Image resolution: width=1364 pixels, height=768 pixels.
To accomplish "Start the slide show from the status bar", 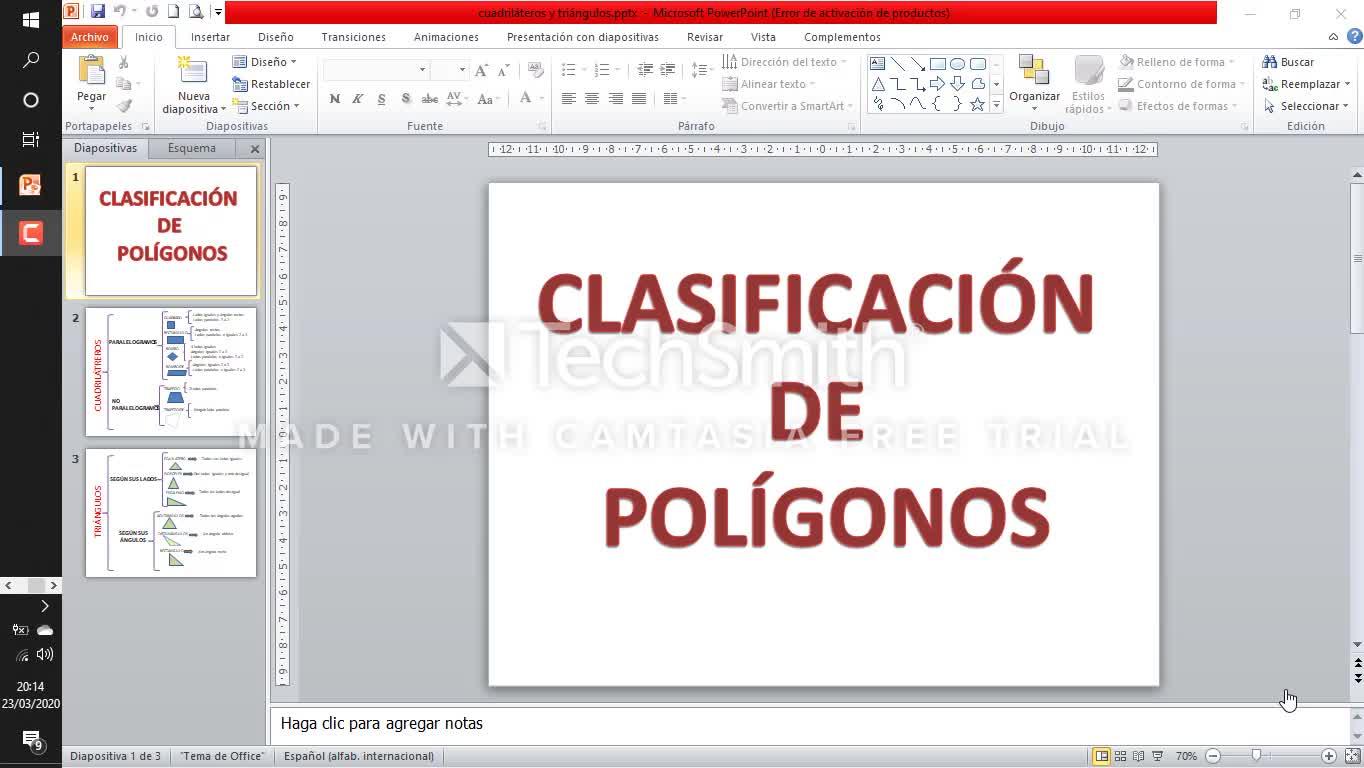I will [1158, 756].
